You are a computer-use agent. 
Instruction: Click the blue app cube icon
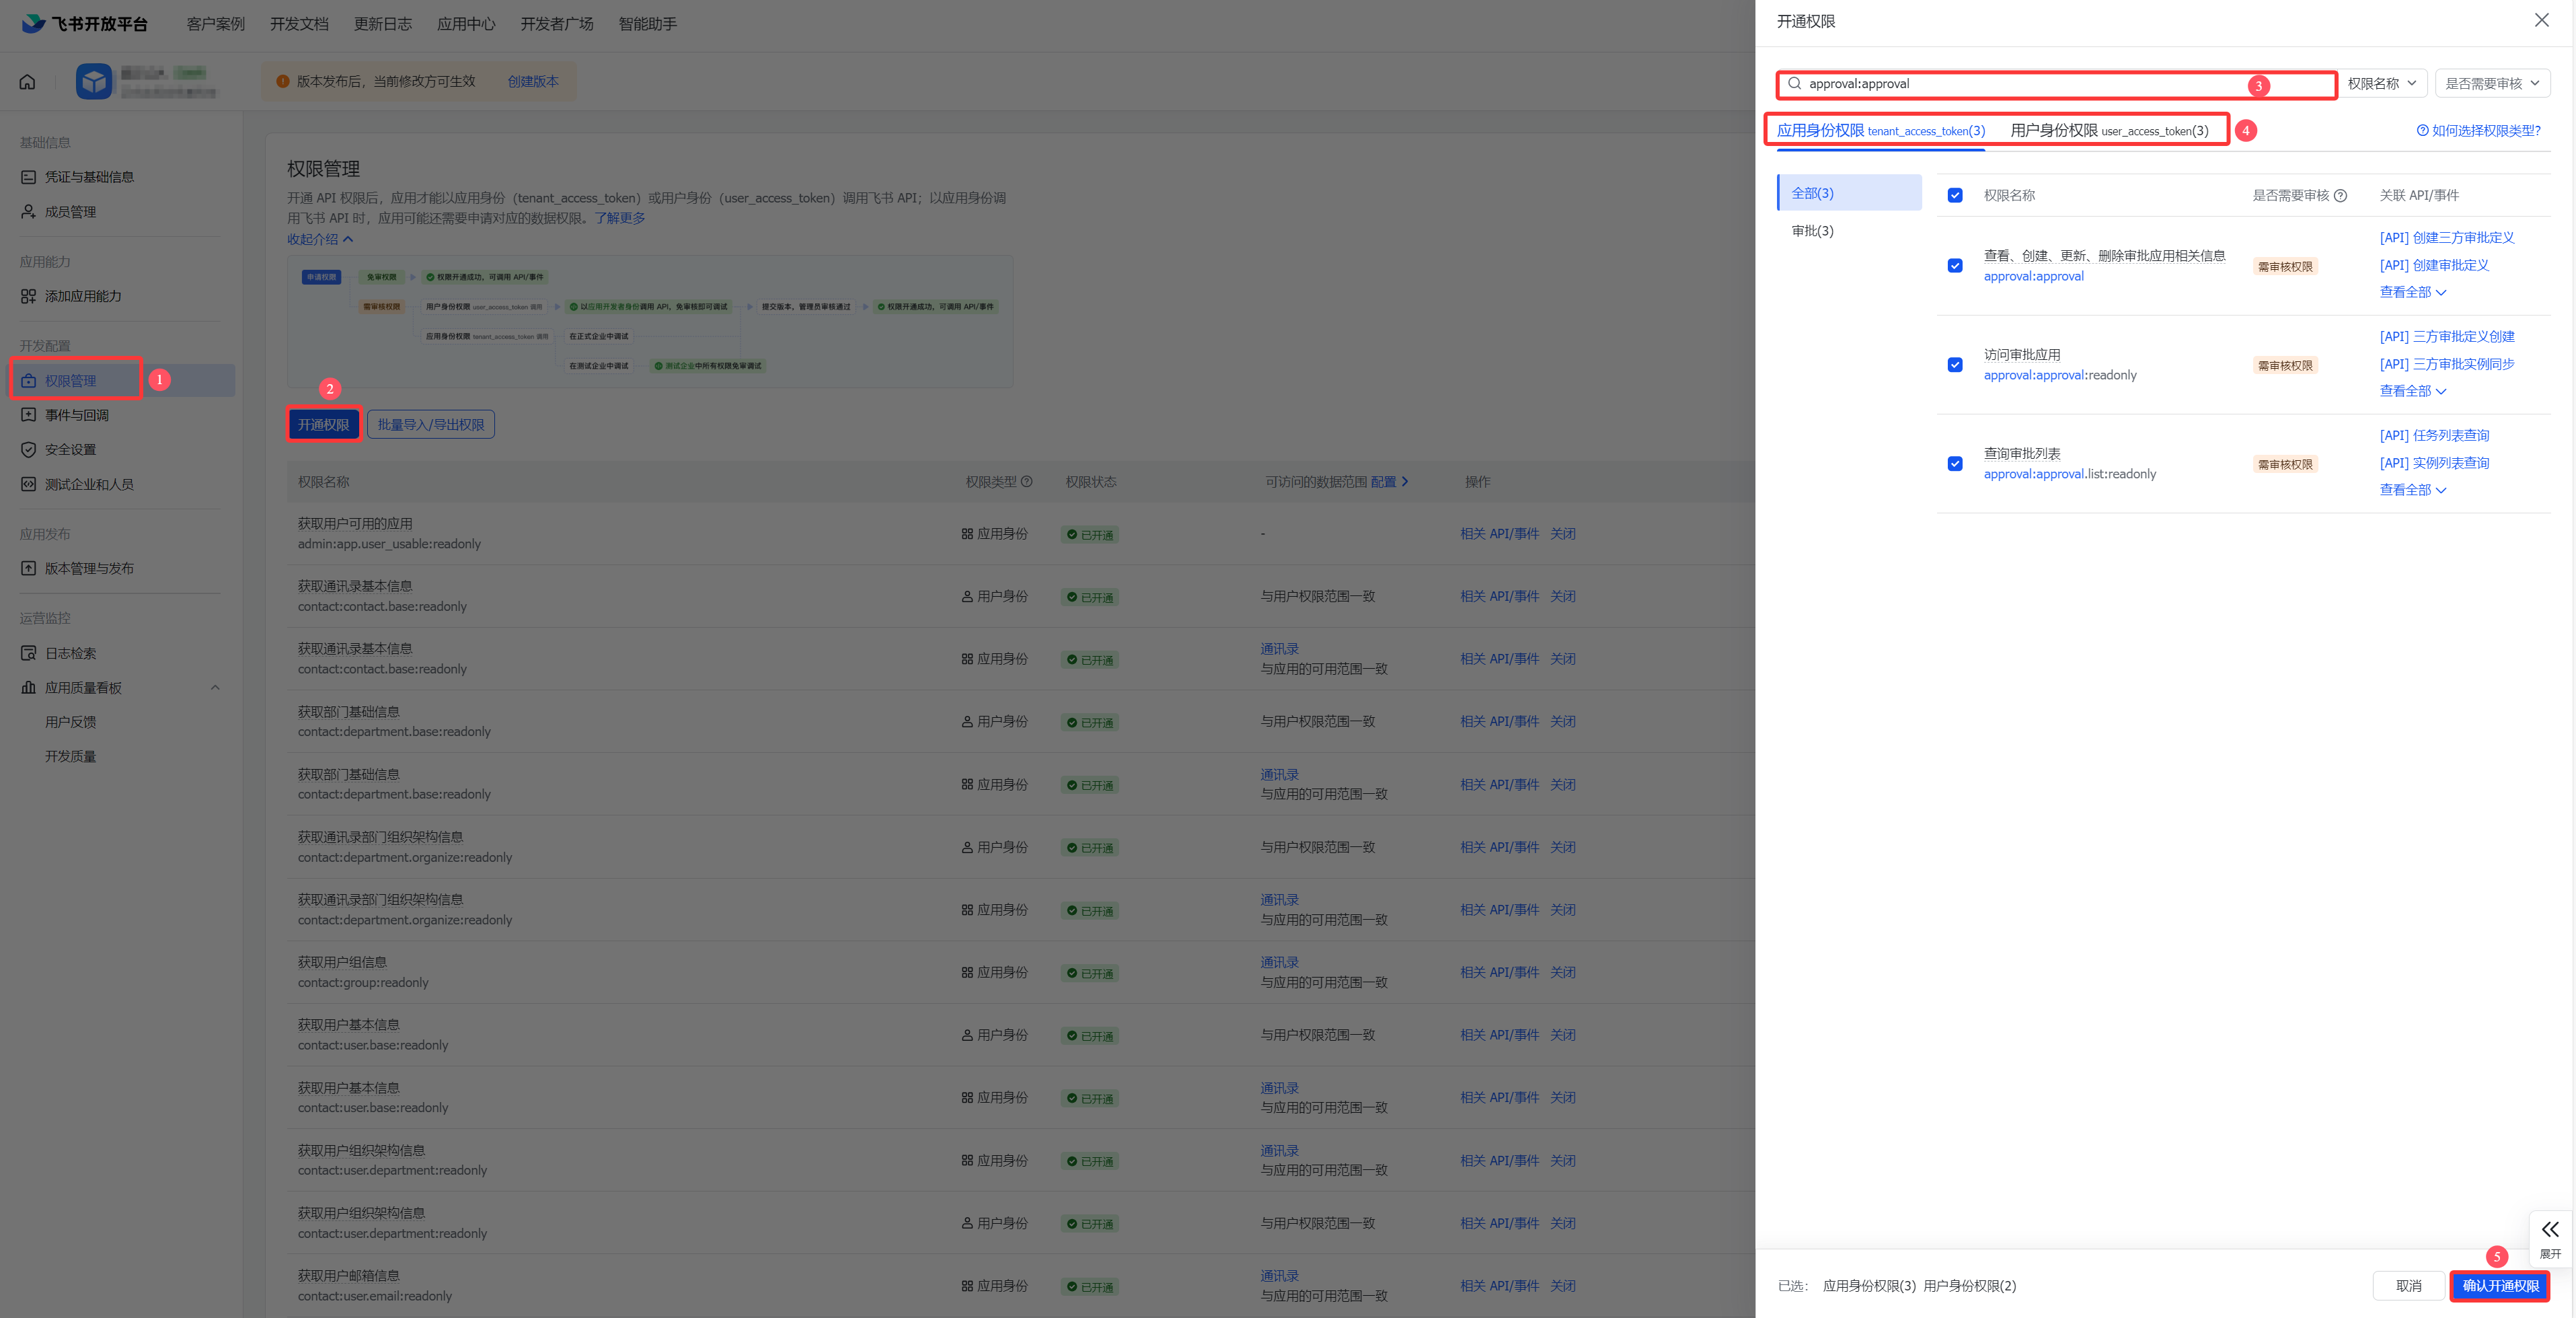[x=94, y=81]
